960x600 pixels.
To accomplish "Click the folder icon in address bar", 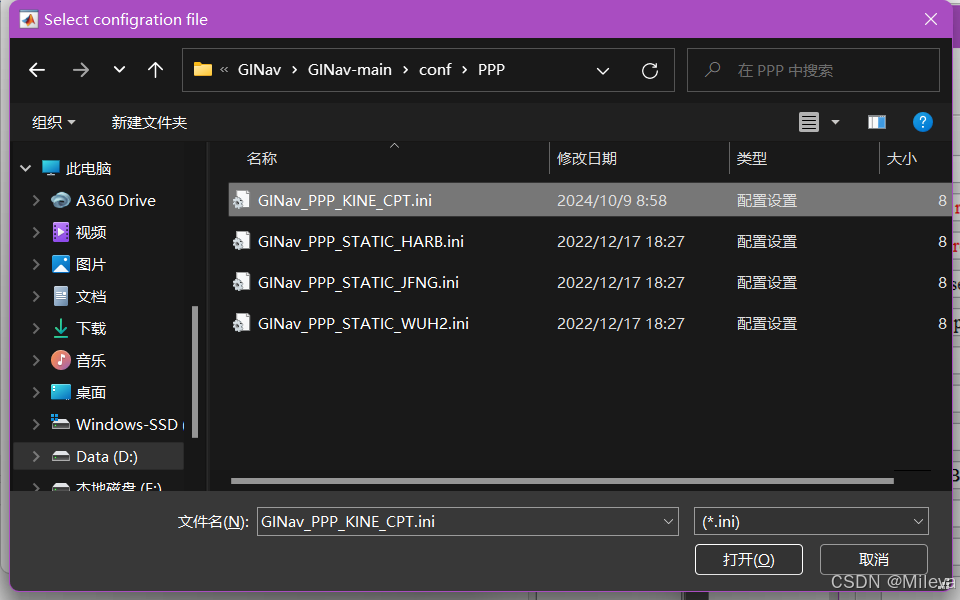I will pyautogui.click(x=203, y=69).
